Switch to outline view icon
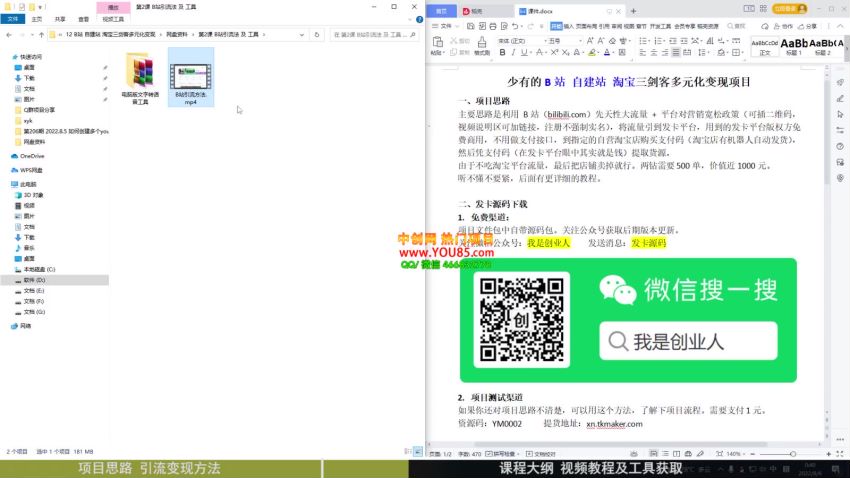The height and width of the screenshot is (478, 850). pos(665,454)
